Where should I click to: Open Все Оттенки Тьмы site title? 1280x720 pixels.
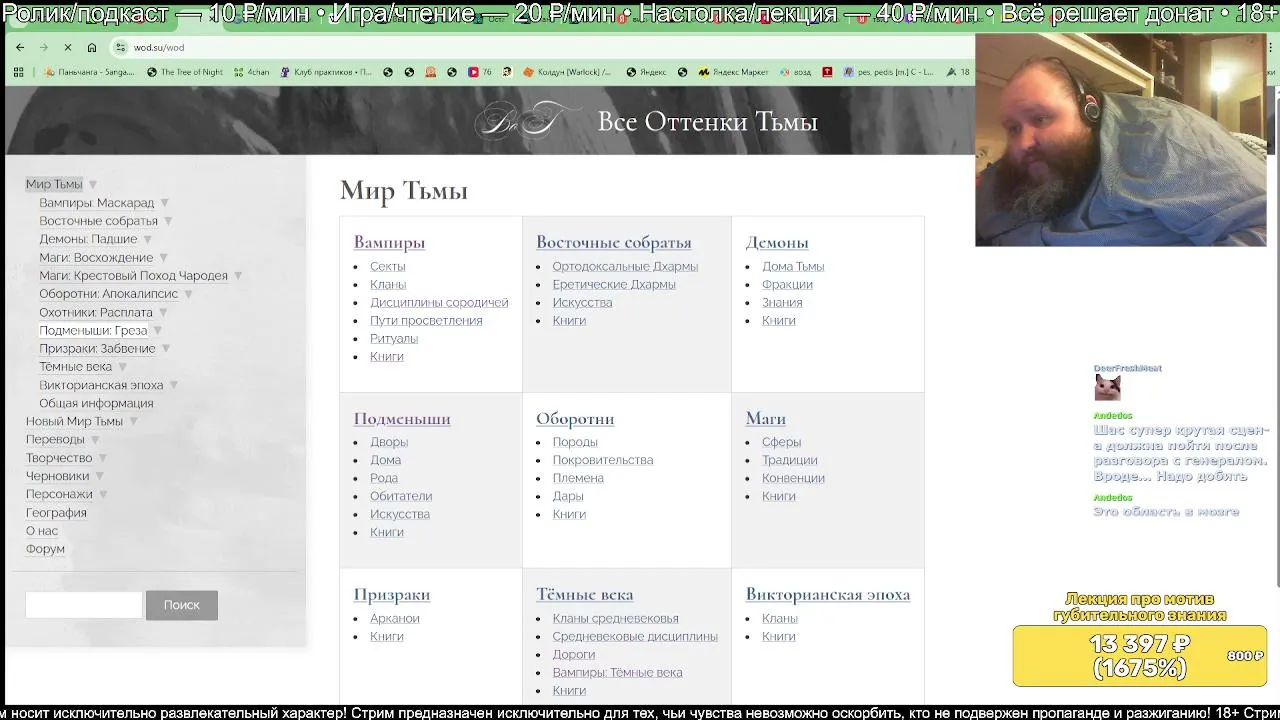707,122
